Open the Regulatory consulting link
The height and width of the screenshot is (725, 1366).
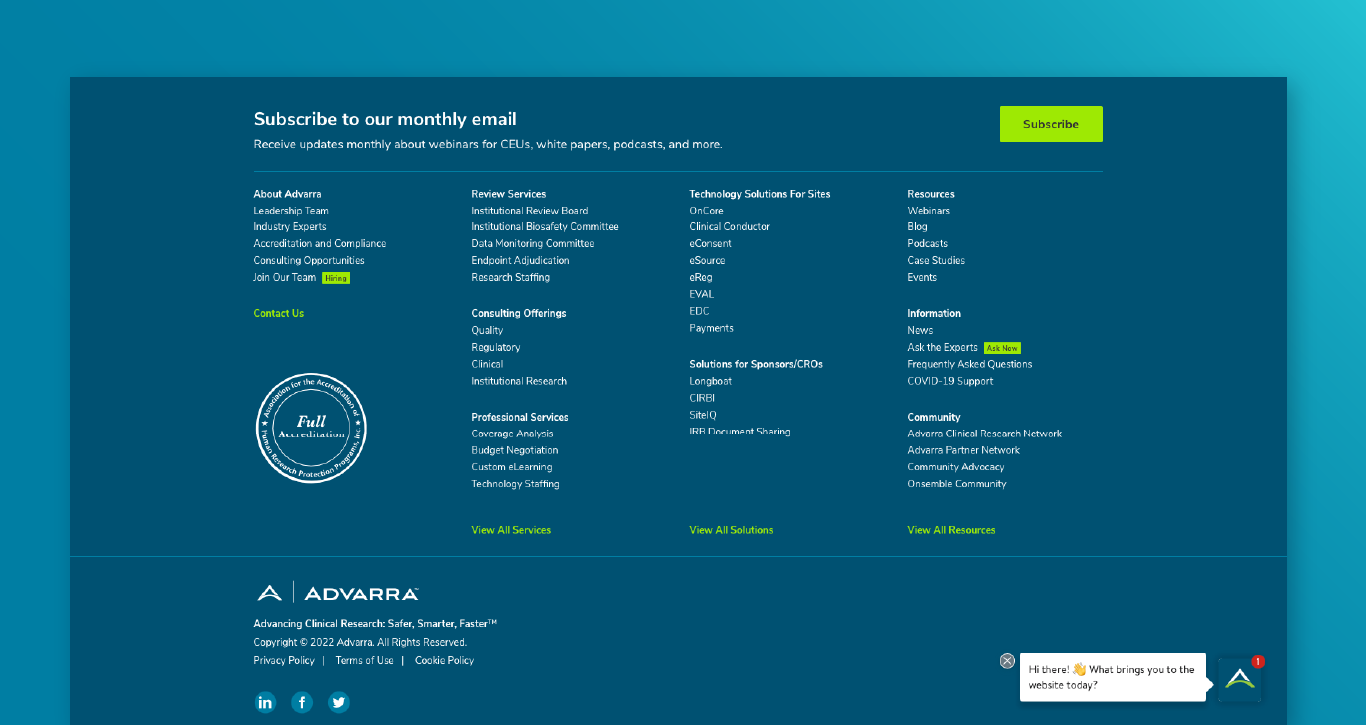coord(496,348)
